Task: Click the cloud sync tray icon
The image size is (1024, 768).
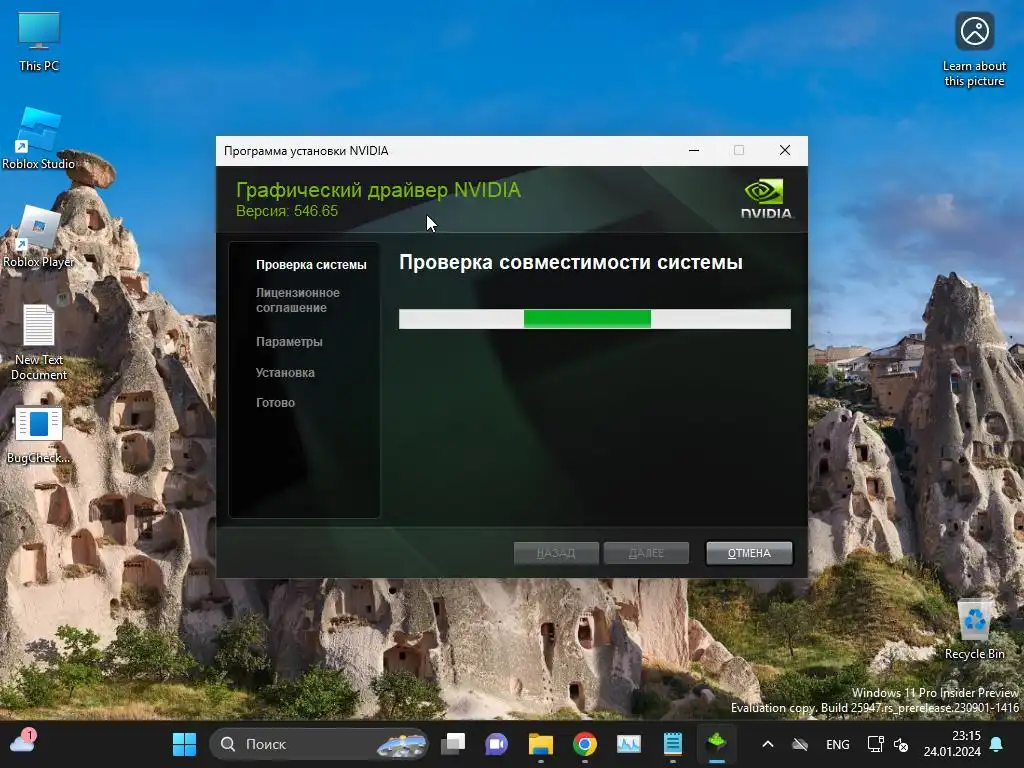Action: pyautogui.click(x=800, y=744)
